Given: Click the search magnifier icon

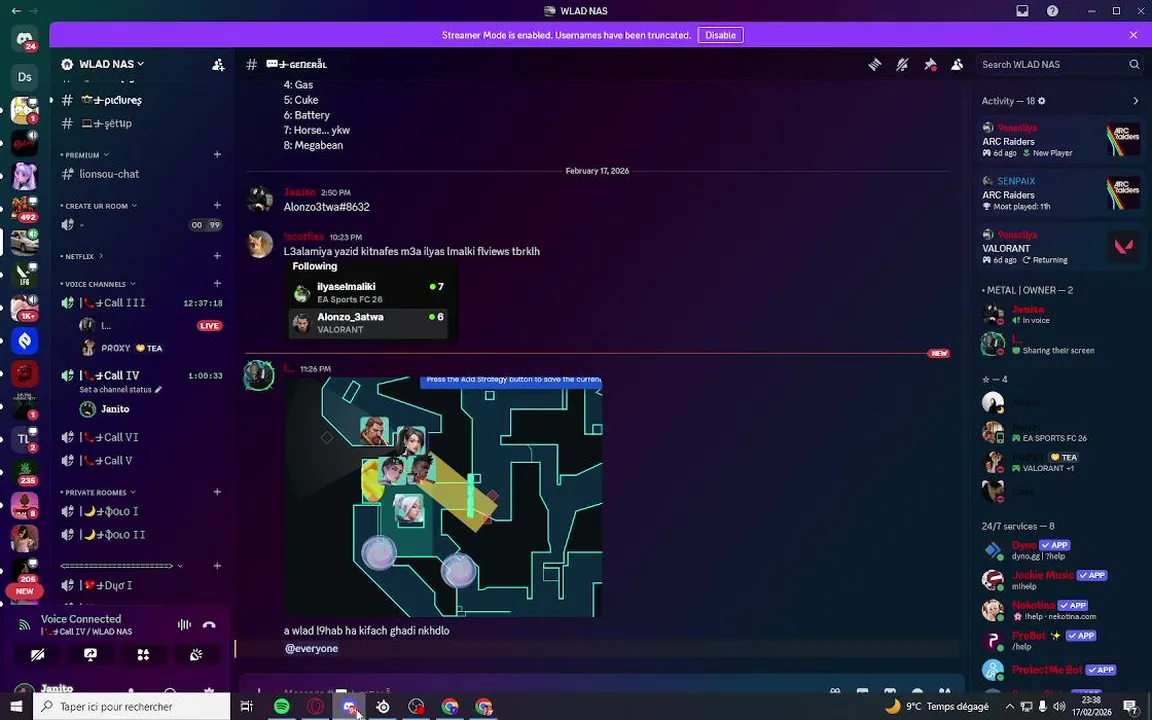Looking at the screenshot, I should [x=1134, y=65].
